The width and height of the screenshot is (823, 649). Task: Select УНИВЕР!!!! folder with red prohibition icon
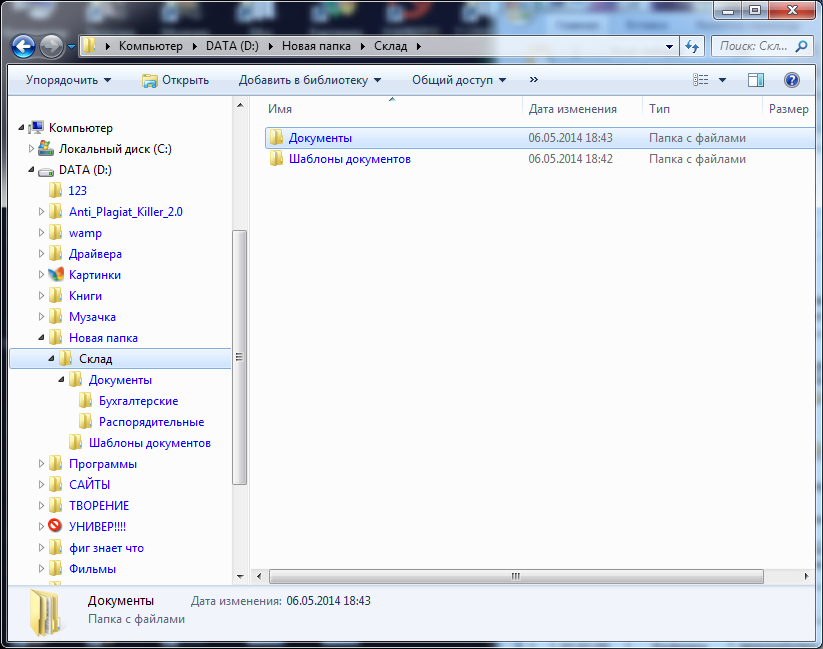[97, 527]
